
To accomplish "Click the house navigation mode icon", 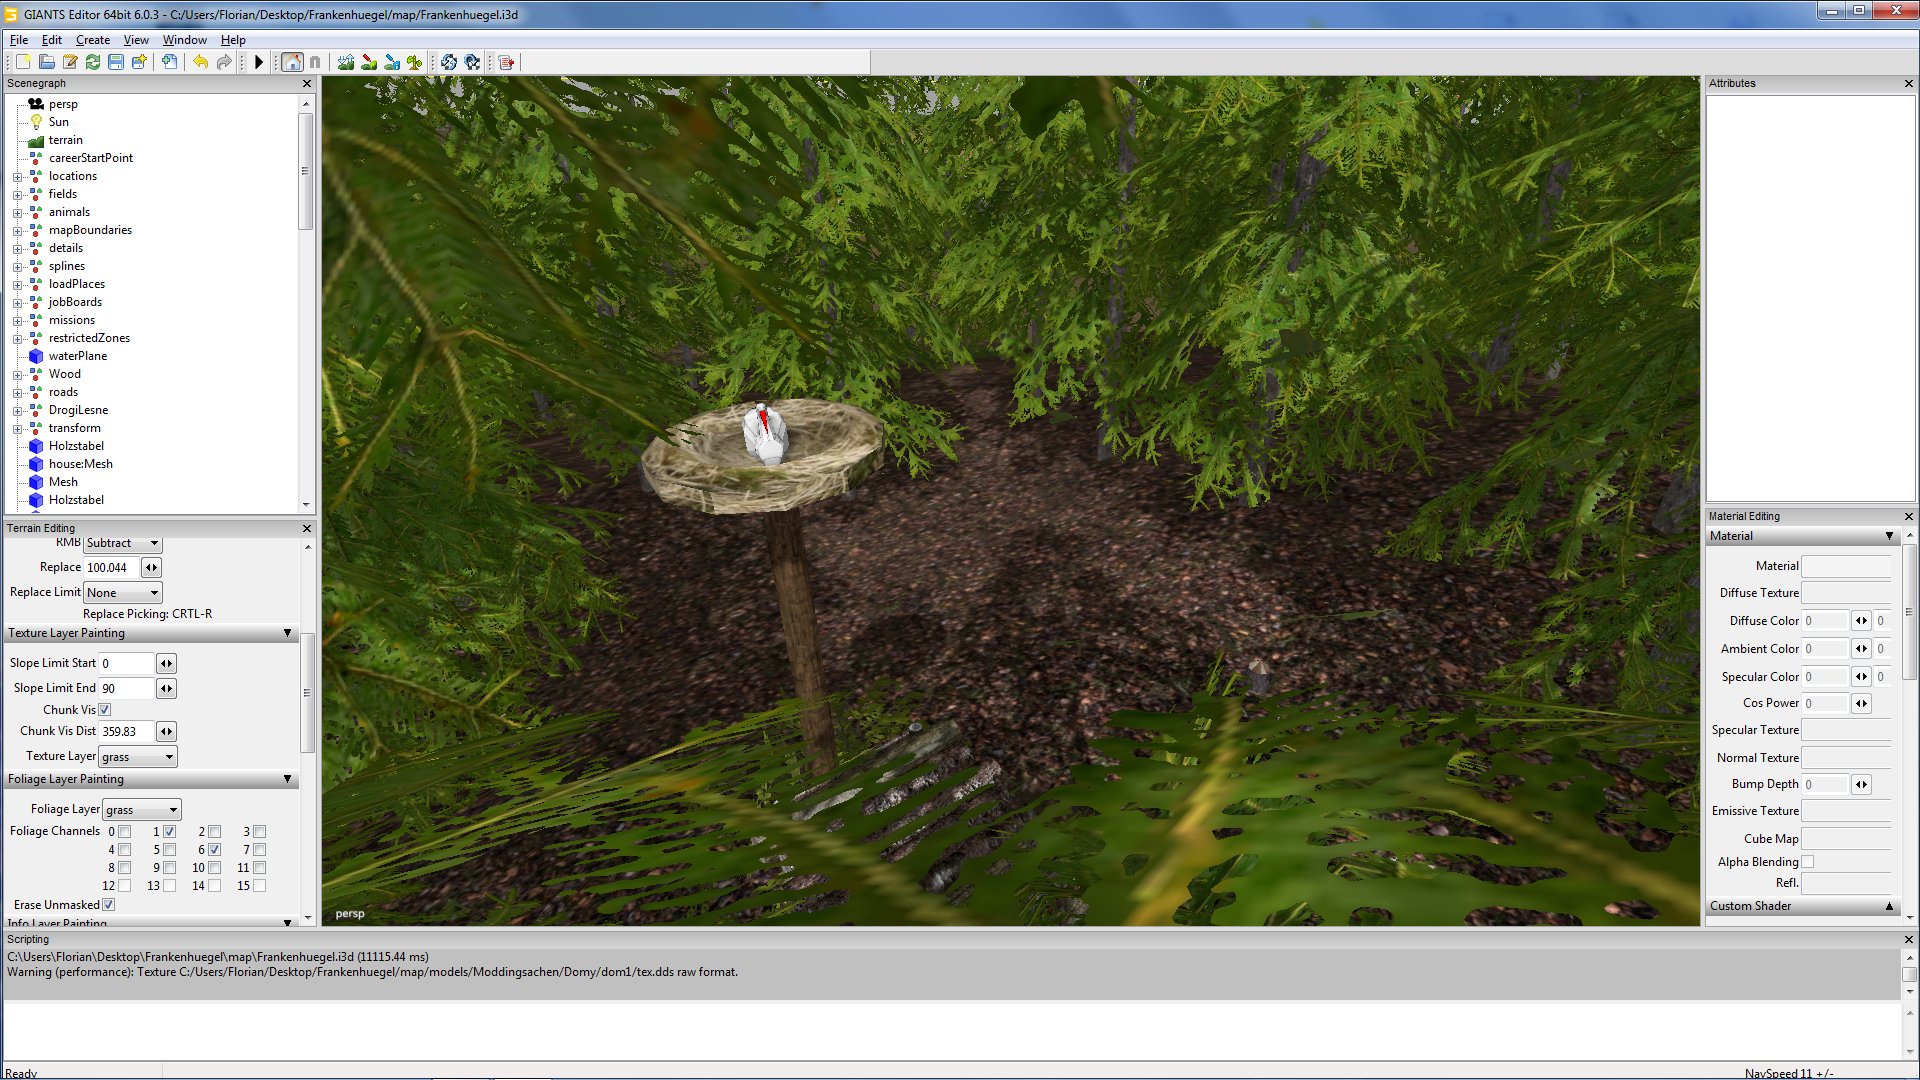I will (292, 62).
